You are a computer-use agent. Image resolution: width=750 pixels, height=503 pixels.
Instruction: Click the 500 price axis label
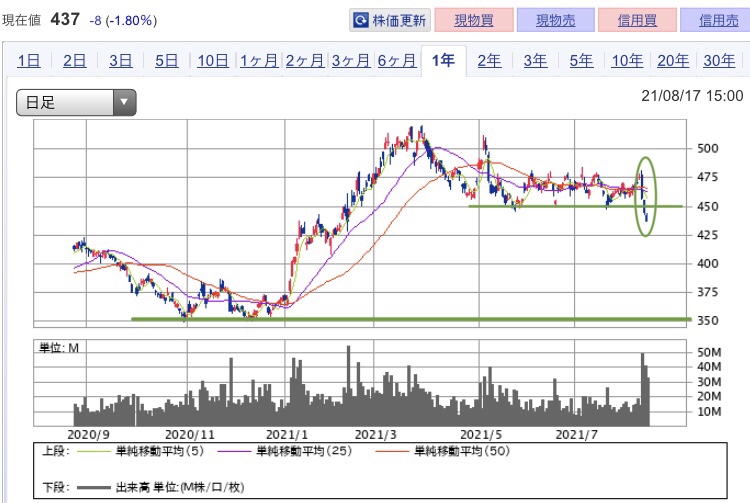708,148
